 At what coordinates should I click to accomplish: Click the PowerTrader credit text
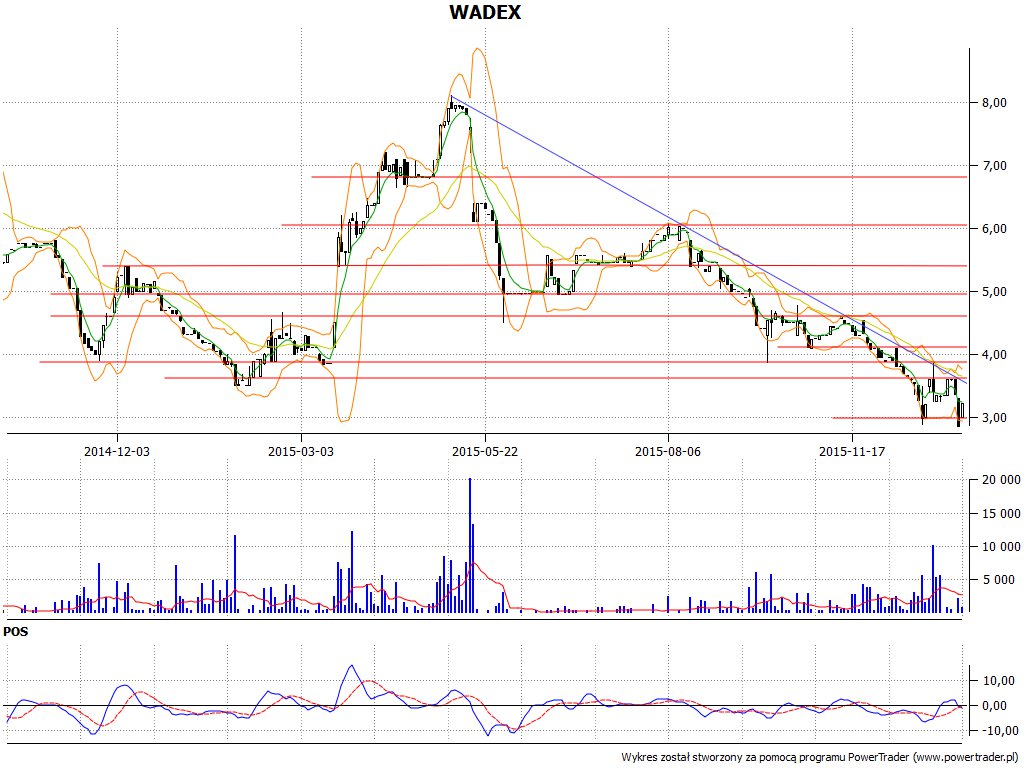coord(820,758)
